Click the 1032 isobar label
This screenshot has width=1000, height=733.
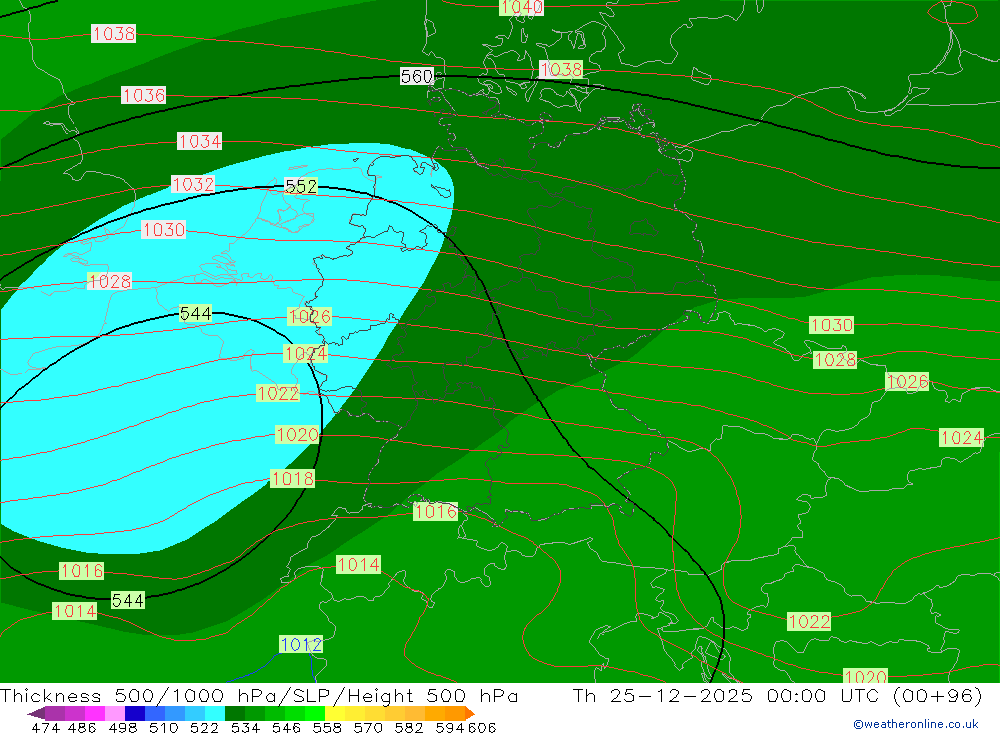(x=193, y=184)
